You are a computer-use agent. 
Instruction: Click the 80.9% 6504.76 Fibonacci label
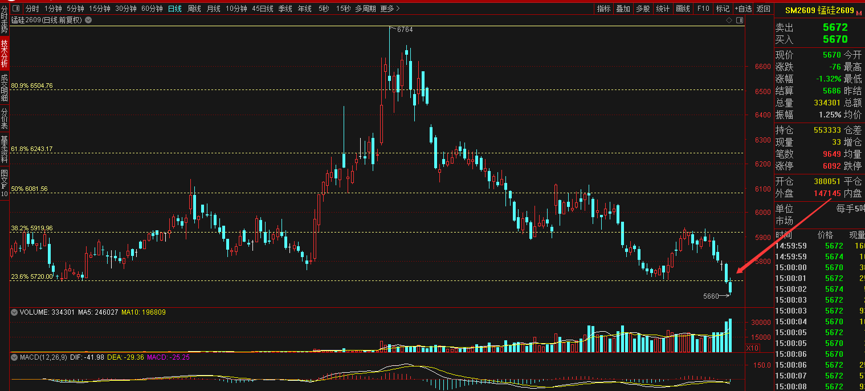[32, 85]
